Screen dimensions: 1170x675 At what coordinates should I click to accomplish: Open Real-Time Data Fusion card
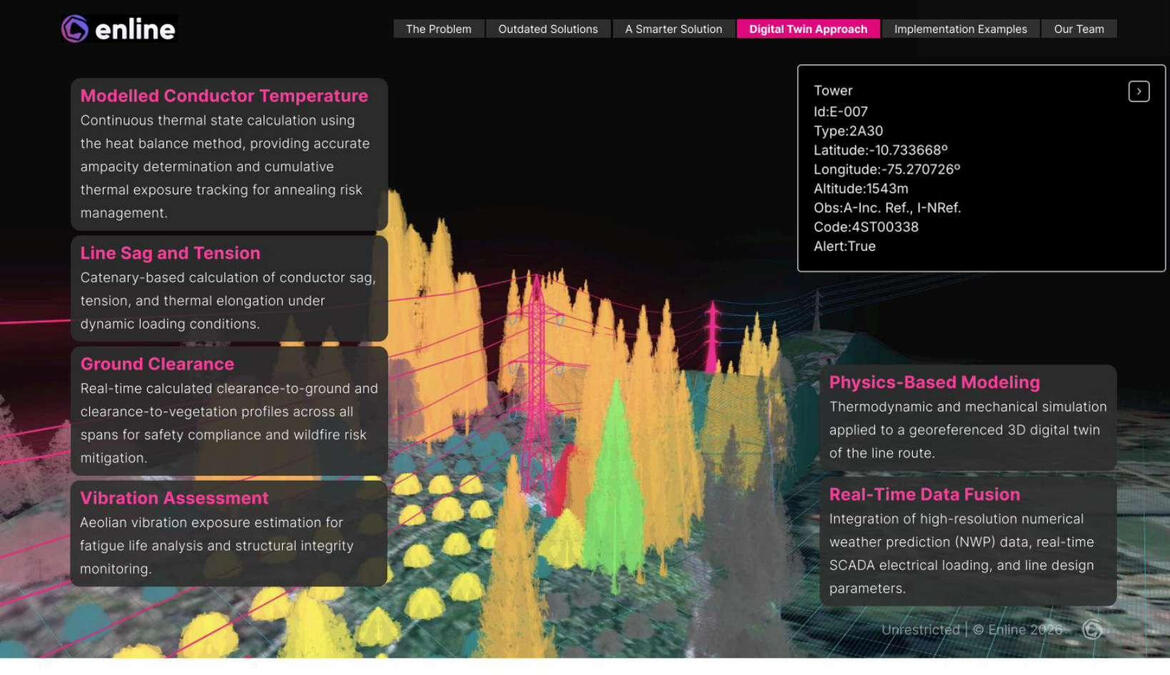968,541
